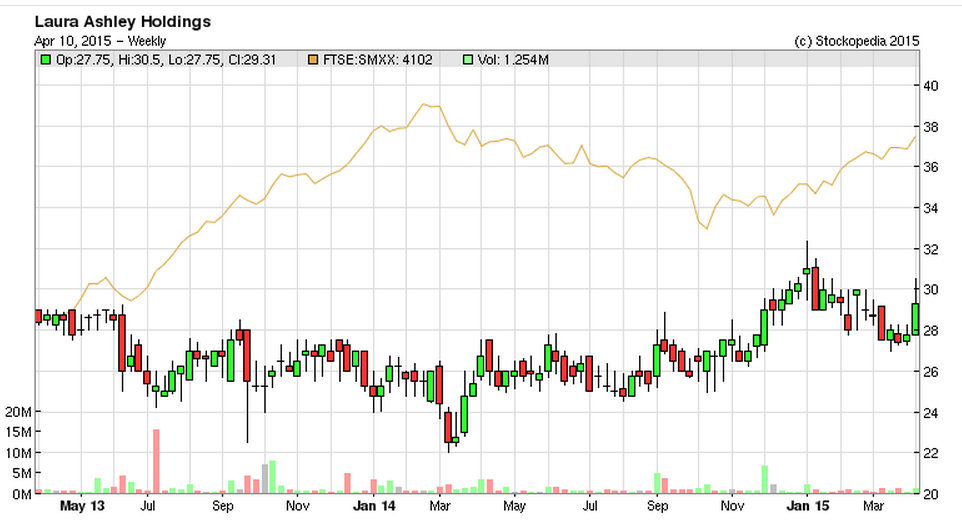Viewport: 962px width, 532px height.
Task: Click the '15M' volume axis label
Action: [18, 432]
